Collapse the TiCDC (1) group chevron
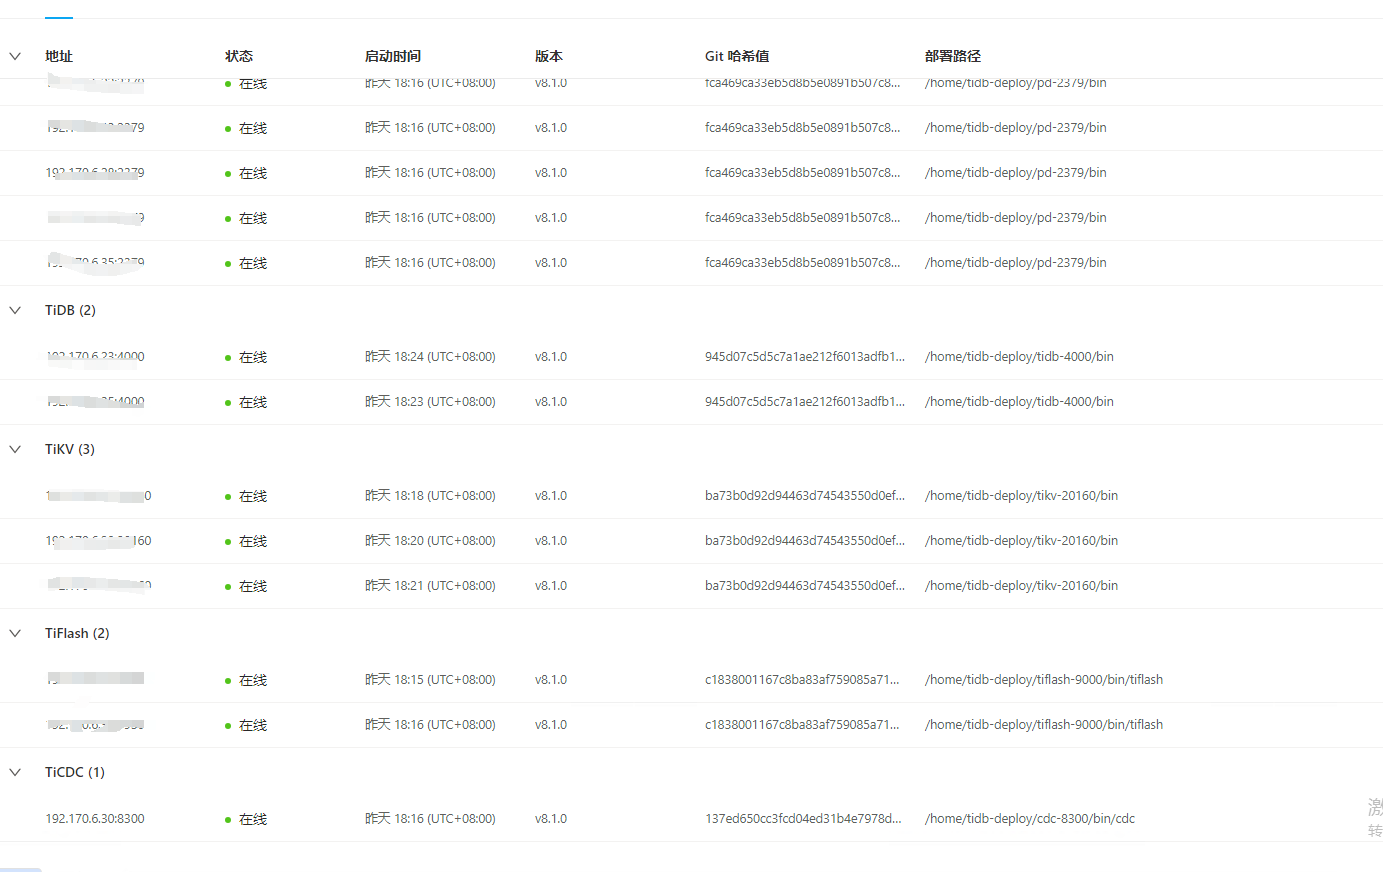Viewport: 1383px width, 872px height. (15, 772)
